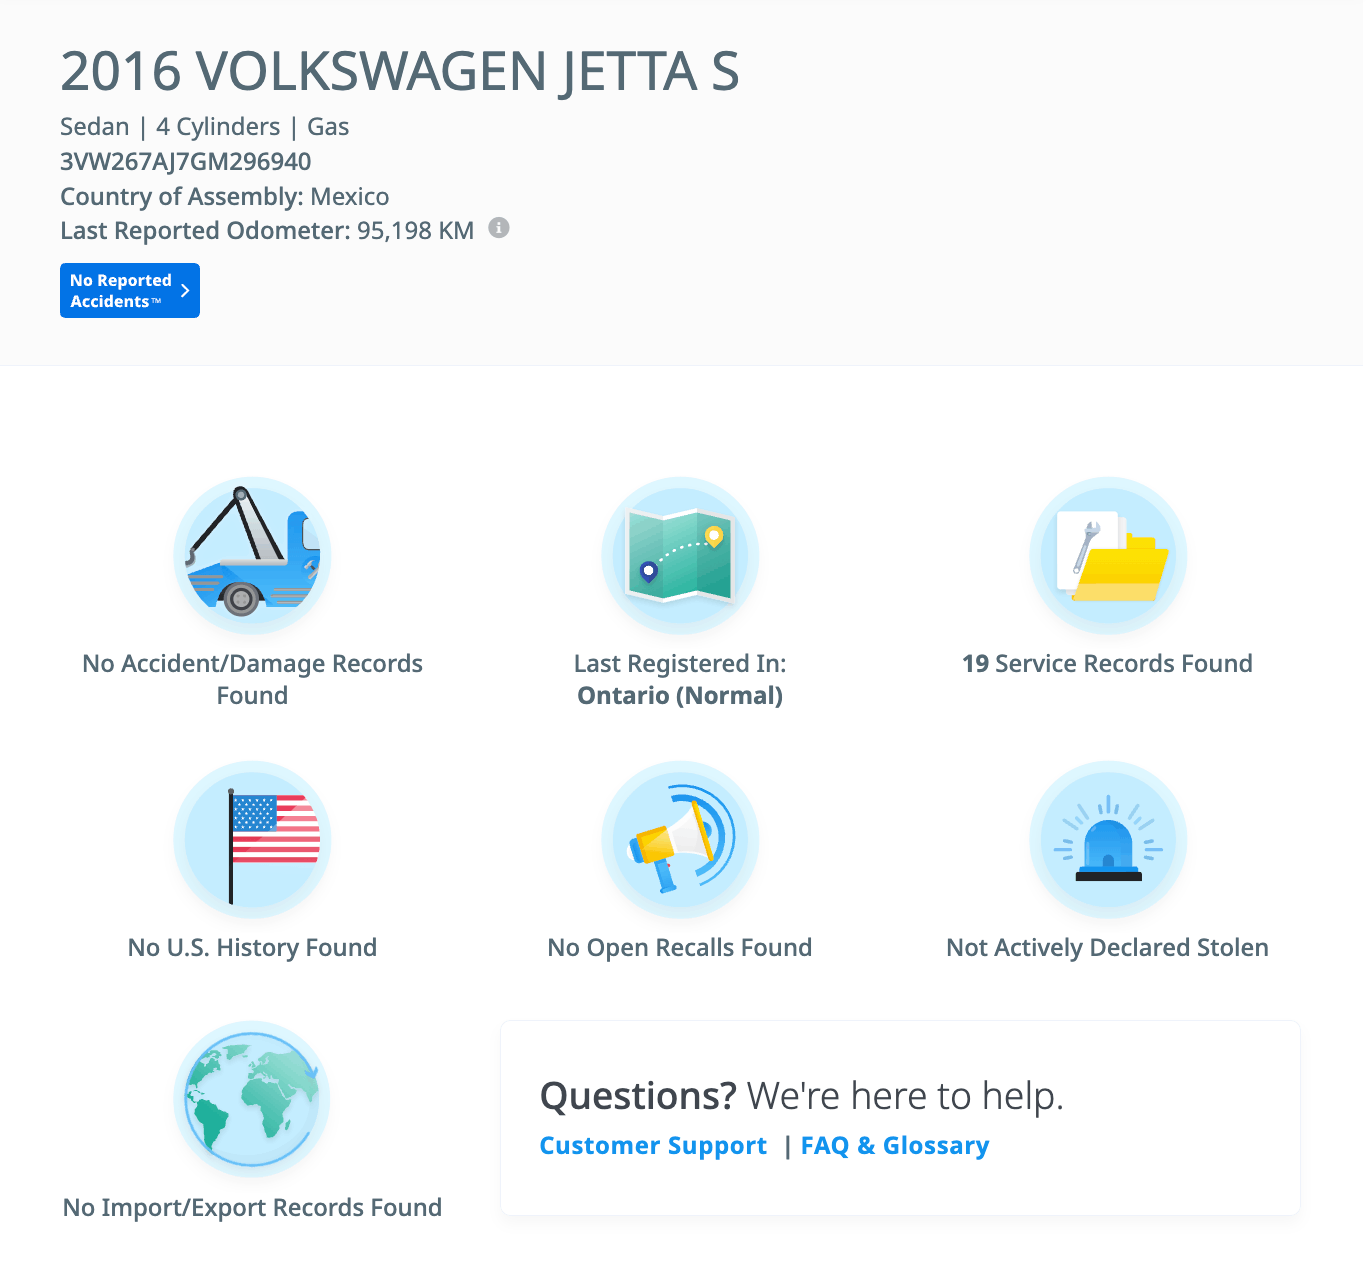Click 'Not Actively Declared Stolen' label

(1107, 948)
